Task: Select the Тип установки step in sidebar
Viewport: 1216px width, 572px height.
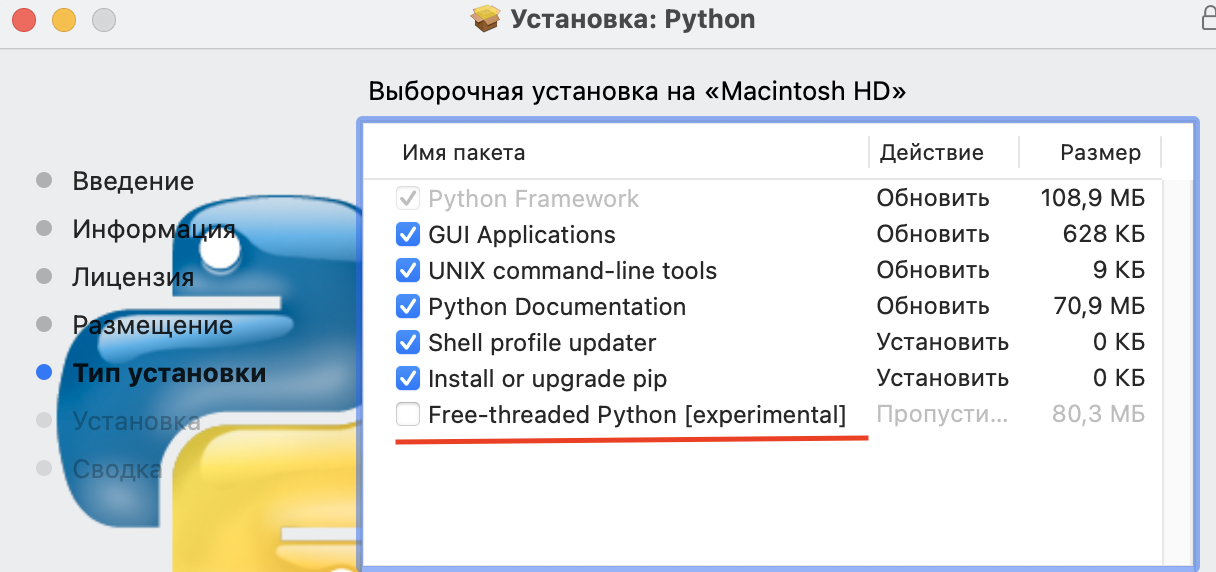Action: [169, 374]
